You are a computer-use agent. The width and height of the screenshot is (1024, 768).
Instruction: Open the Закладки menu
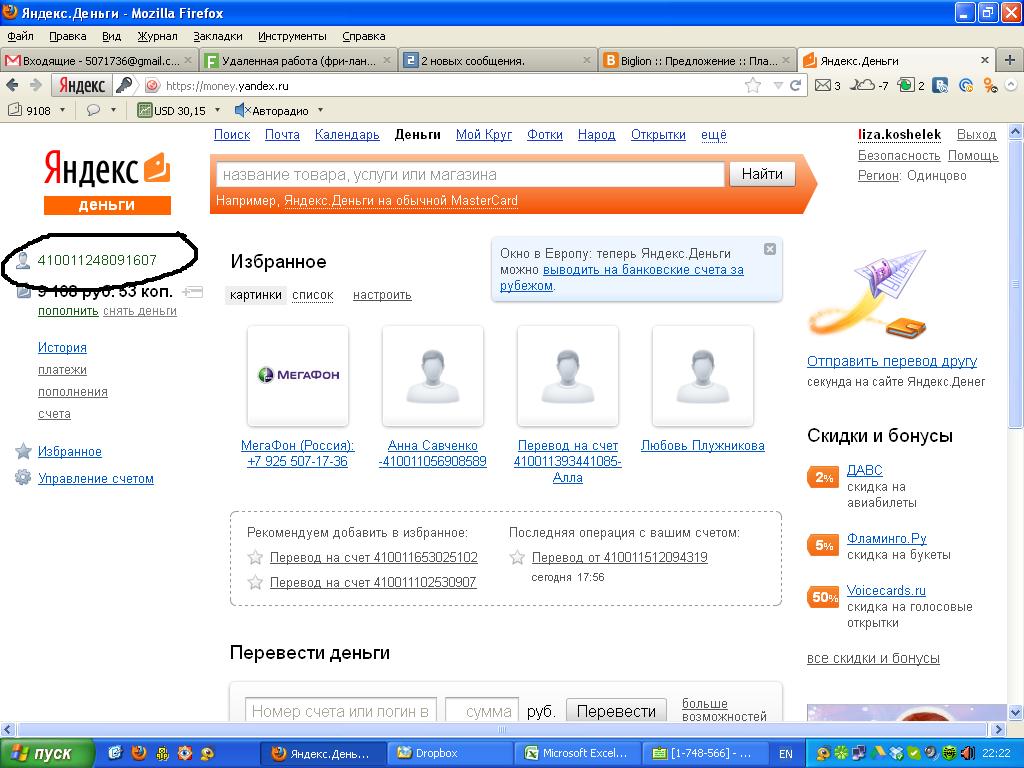[217, 36]
